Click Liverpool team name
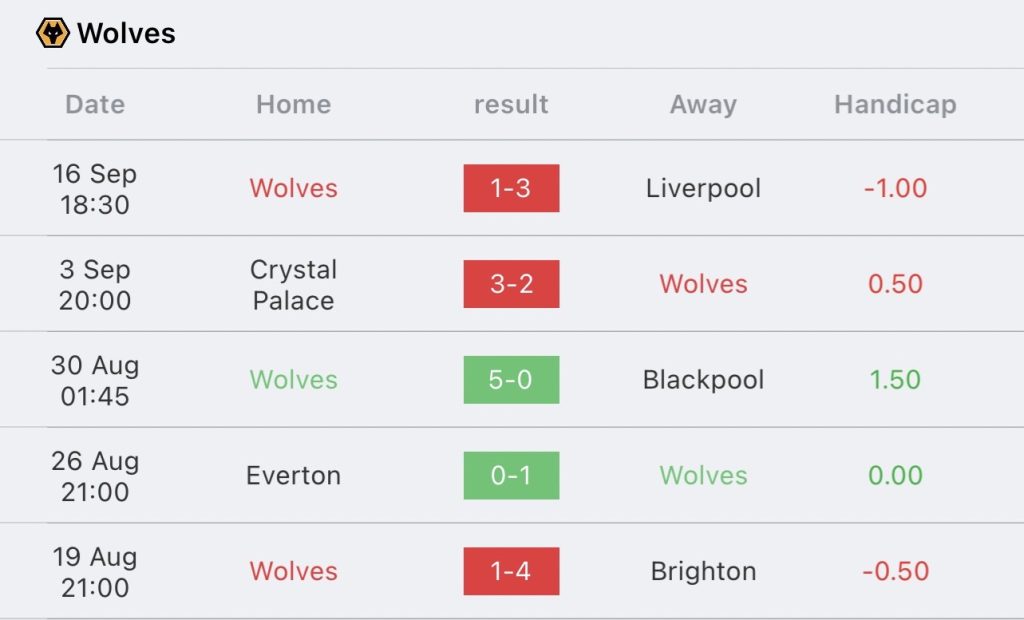The image size is (1024, 620). [x=703, y=188]
